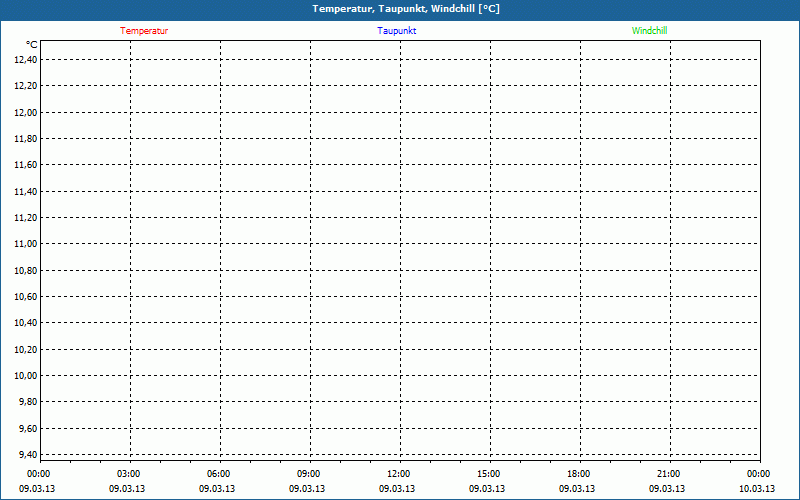800x500 pixels.
Task: Click the 11,00 y-axis value
Action: coord(26,244)
